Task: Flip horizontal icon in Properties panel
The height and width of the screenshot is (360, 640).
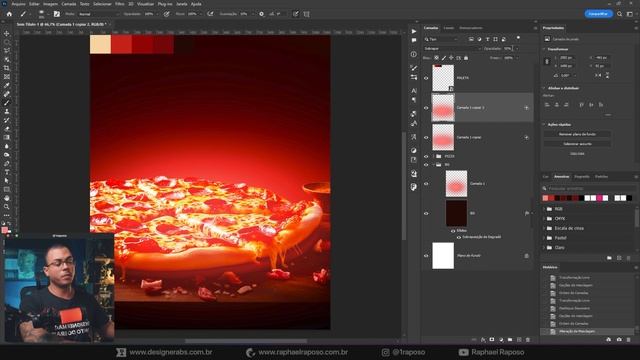Action: click(598, 75)
